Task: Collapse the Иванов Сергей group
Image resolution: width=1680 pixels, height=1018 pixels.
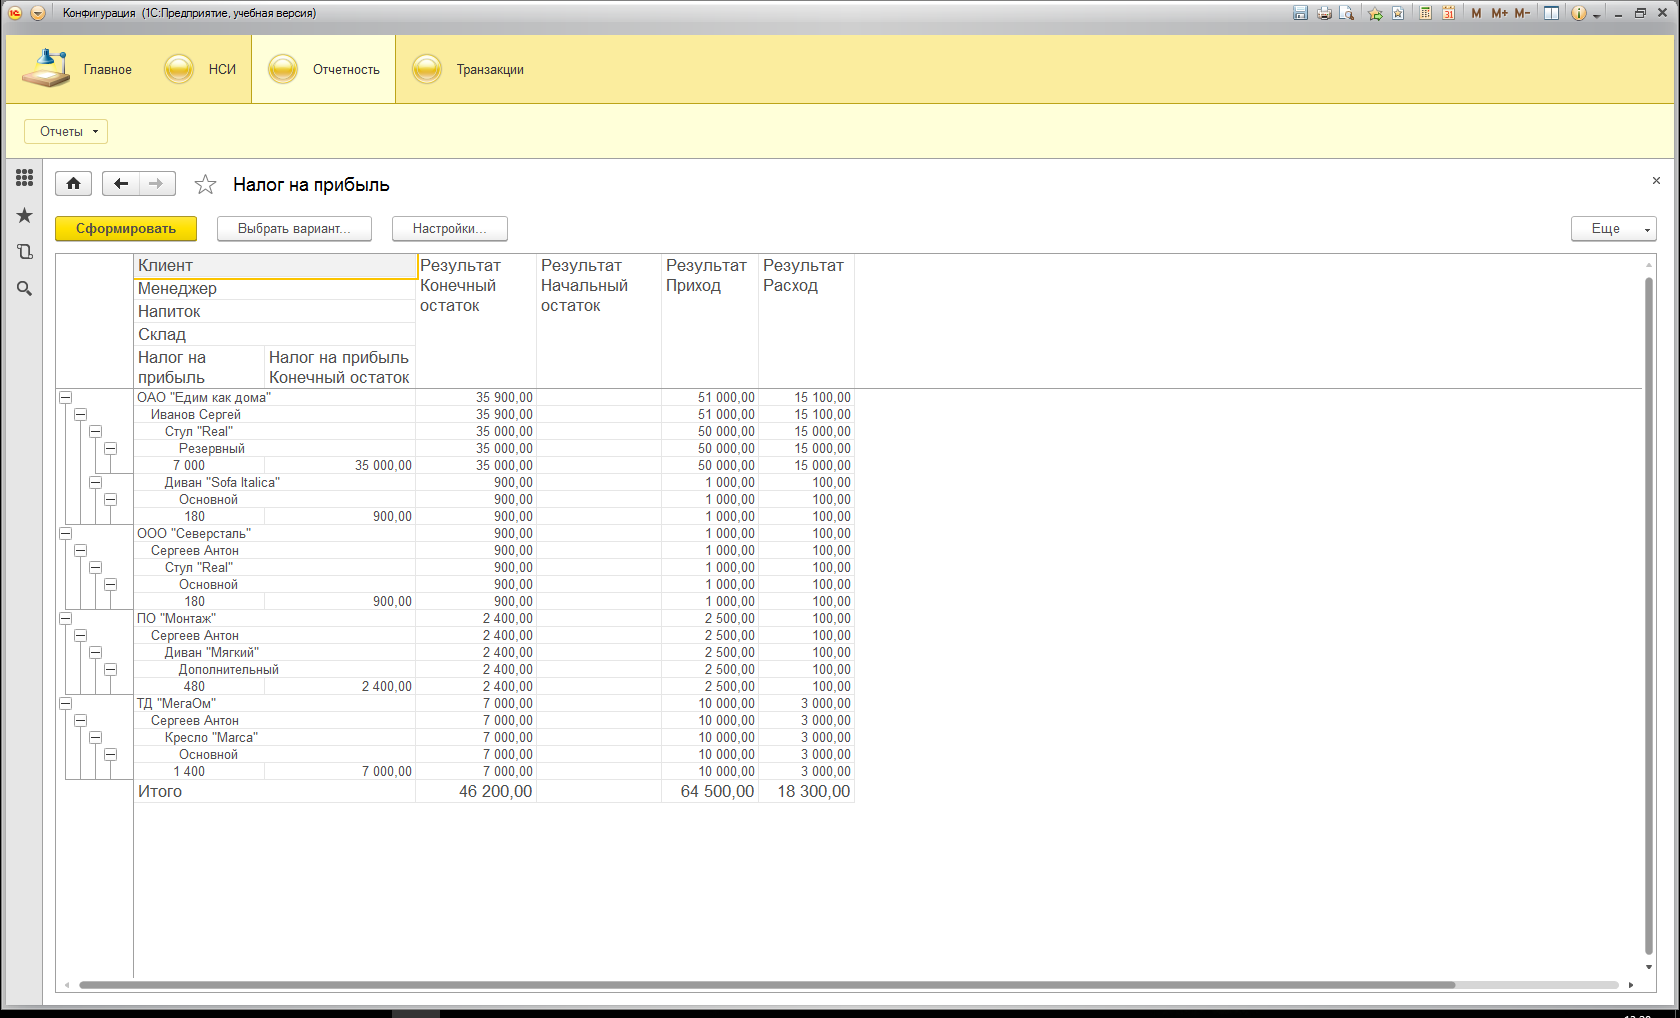Action: click(x=80, y=414)
